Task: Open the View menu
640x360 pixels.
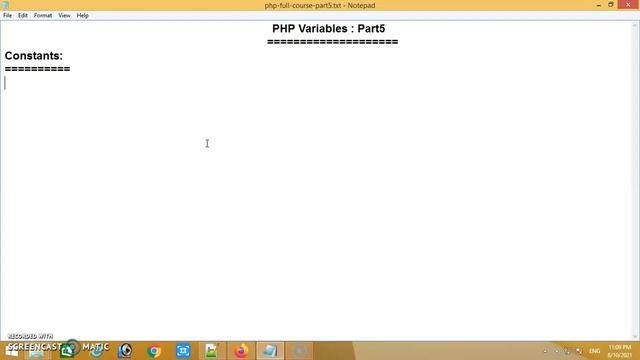Action: [64, 16]
